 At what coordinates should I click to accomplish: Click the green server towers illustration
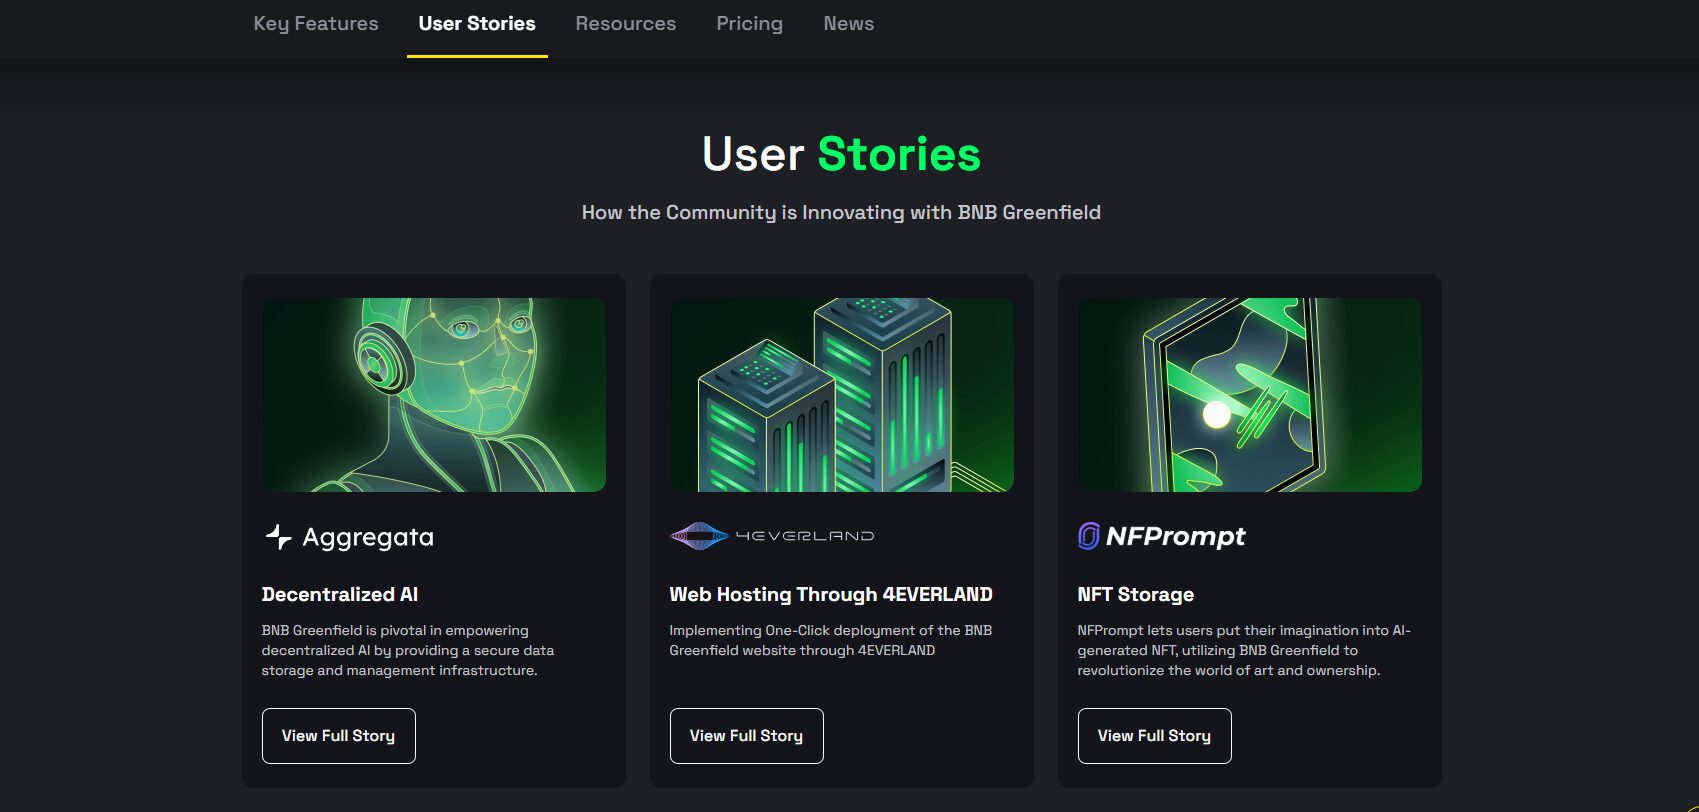pos(842,395)
